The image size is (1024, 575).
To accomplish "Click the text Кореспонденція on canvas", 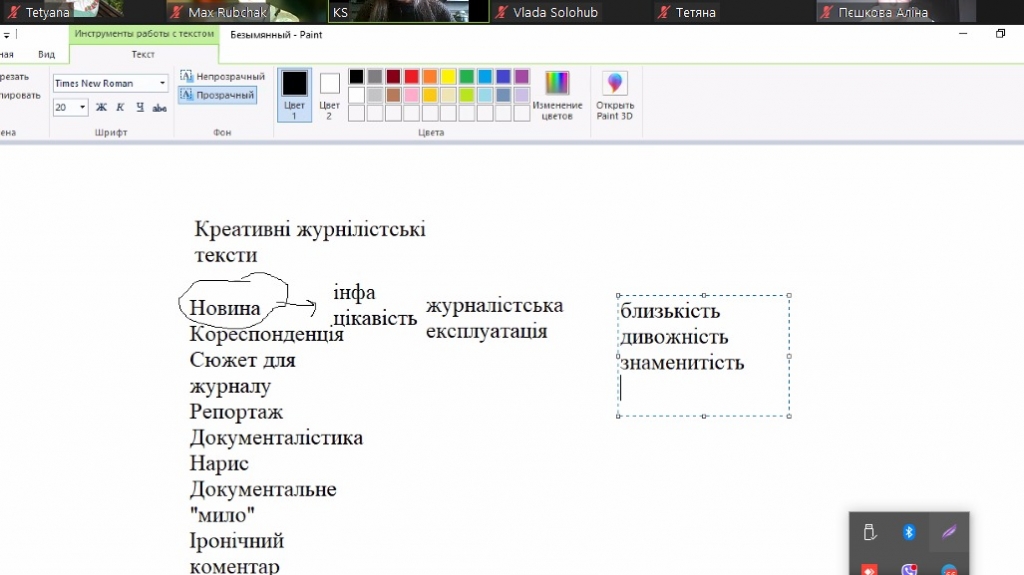I will [266, 334].
